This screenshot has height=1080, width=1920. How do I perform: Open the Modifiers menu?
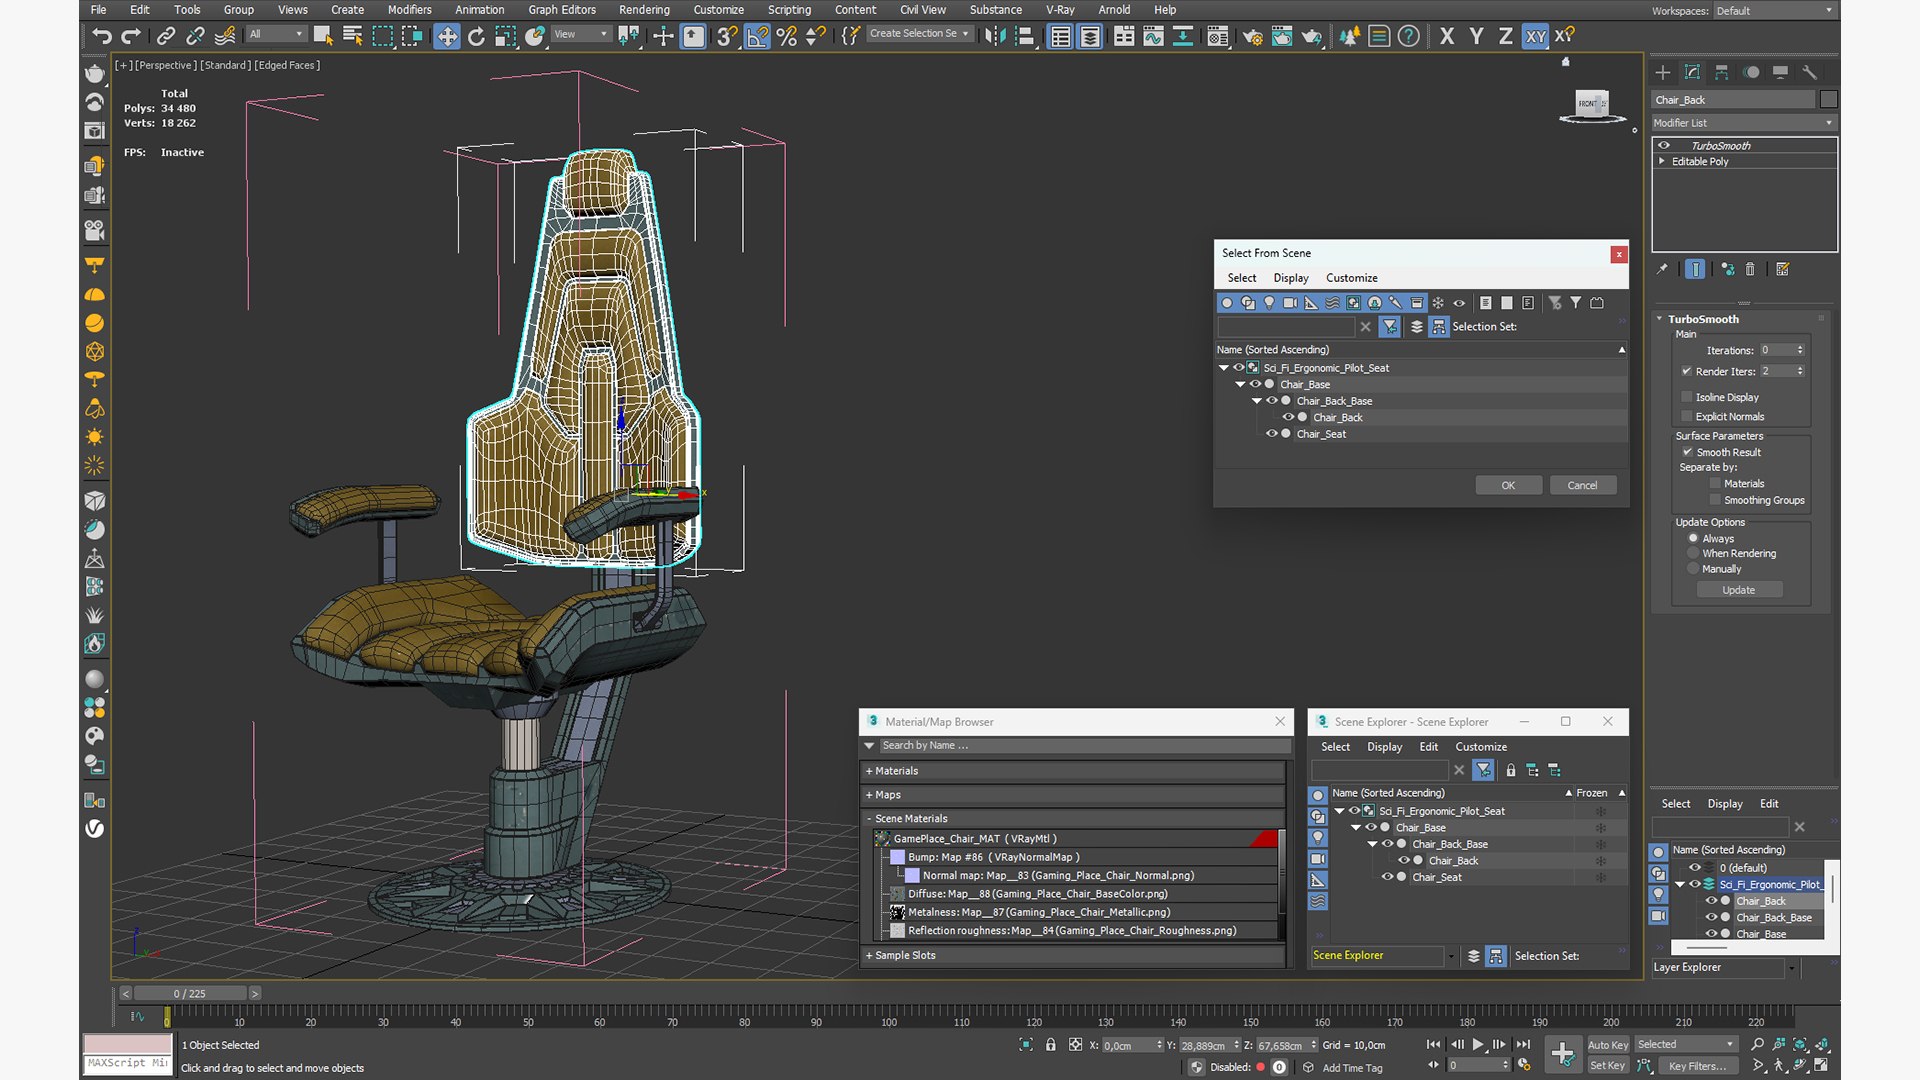coord(409,10)
